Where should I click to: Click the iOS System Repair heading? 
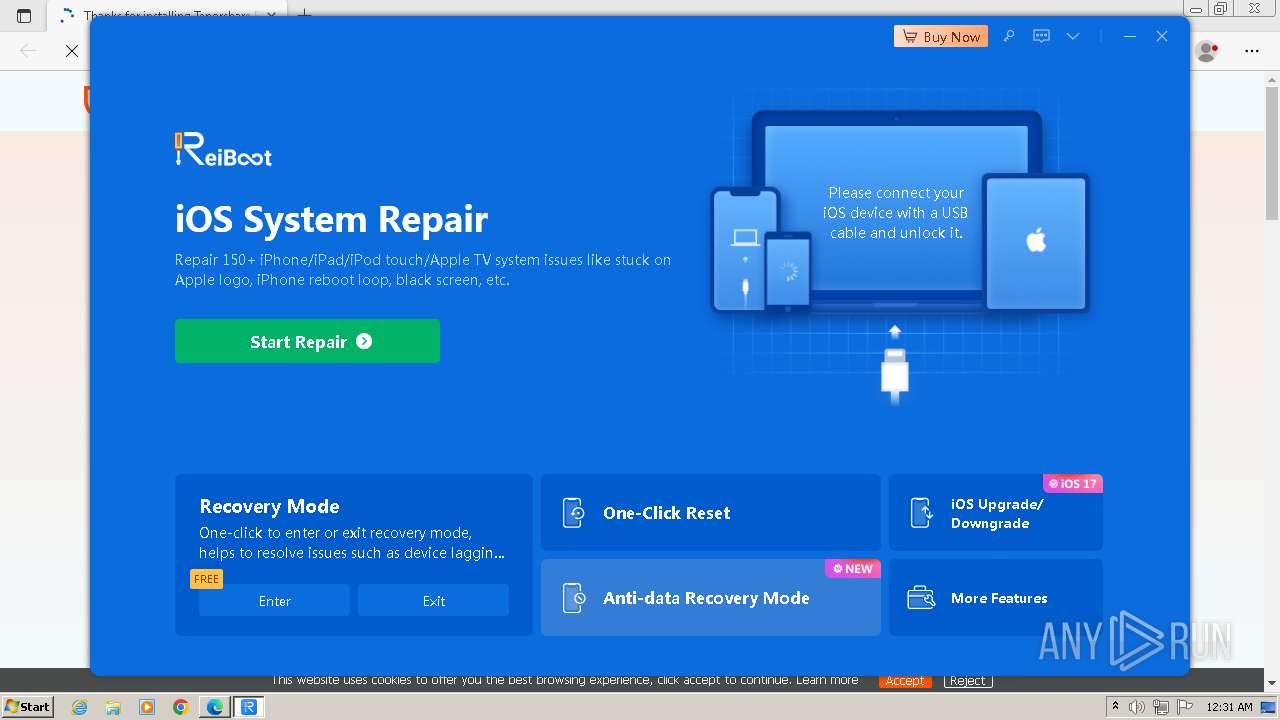(331, 219)
